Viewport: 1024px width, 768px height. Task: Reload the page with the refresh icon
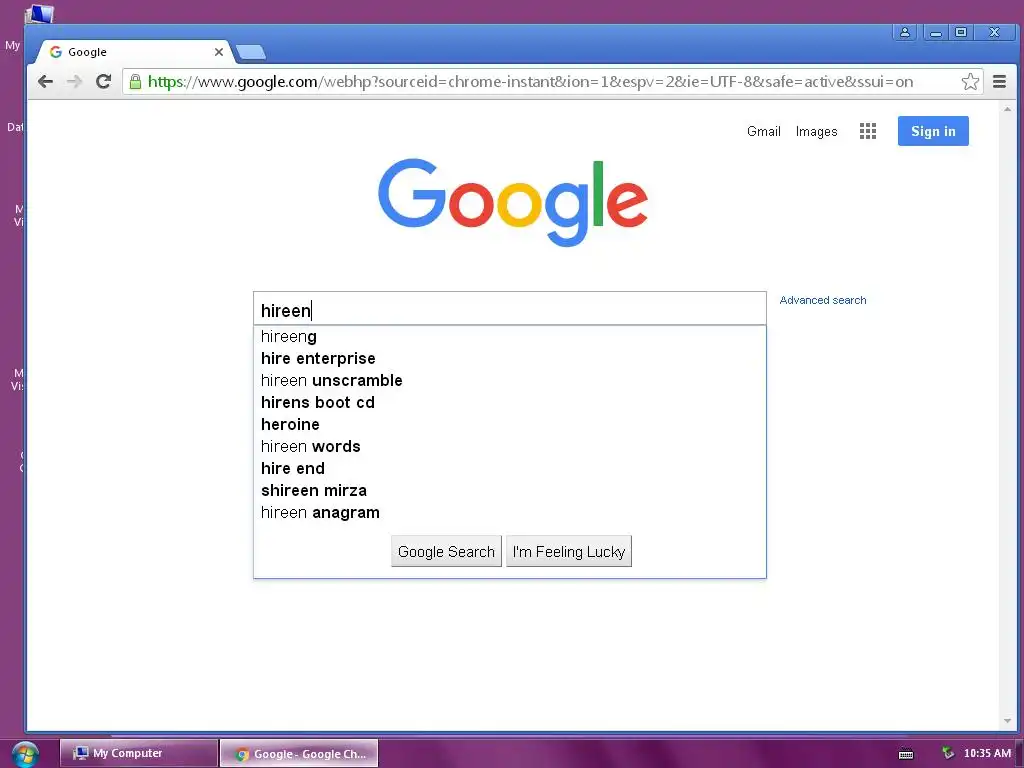(103, 82)
